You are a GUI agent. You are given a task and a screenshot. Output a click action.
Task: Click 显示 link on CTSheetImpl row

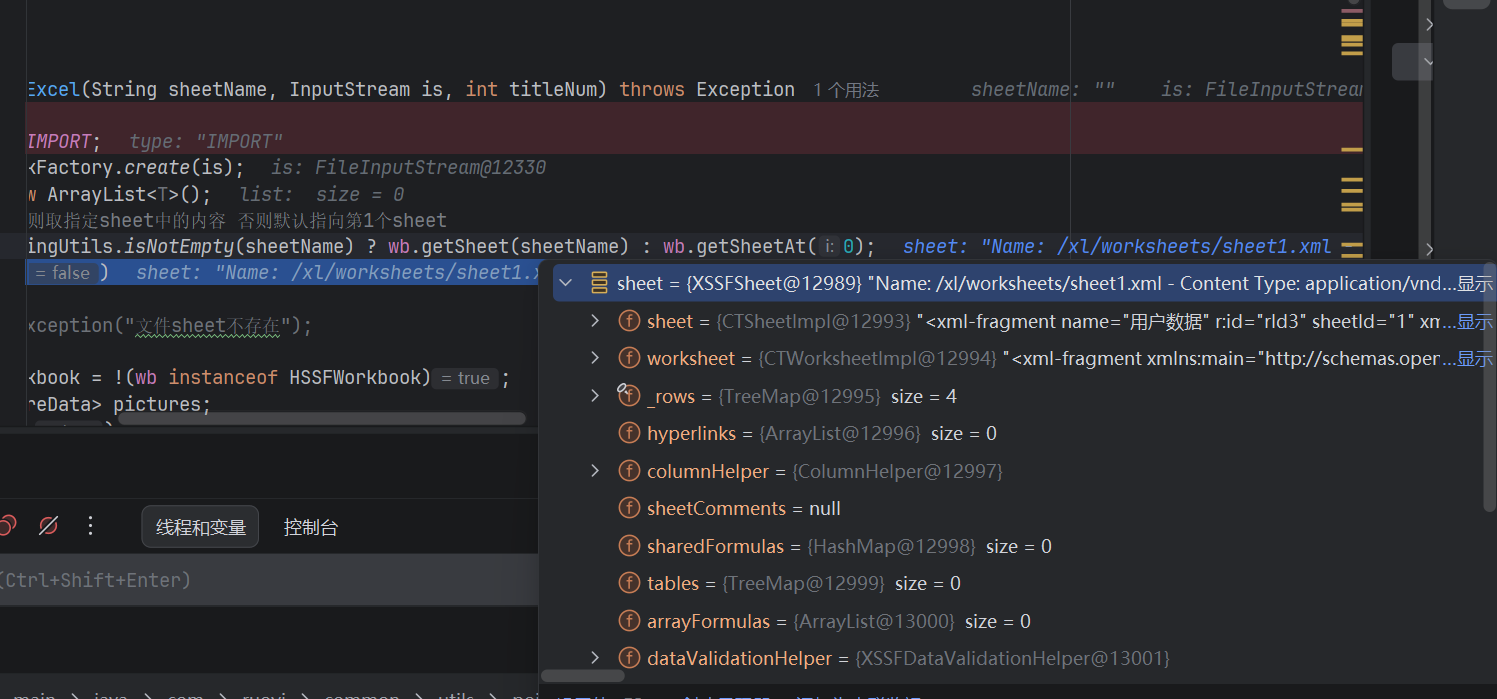coord(1475,322)
